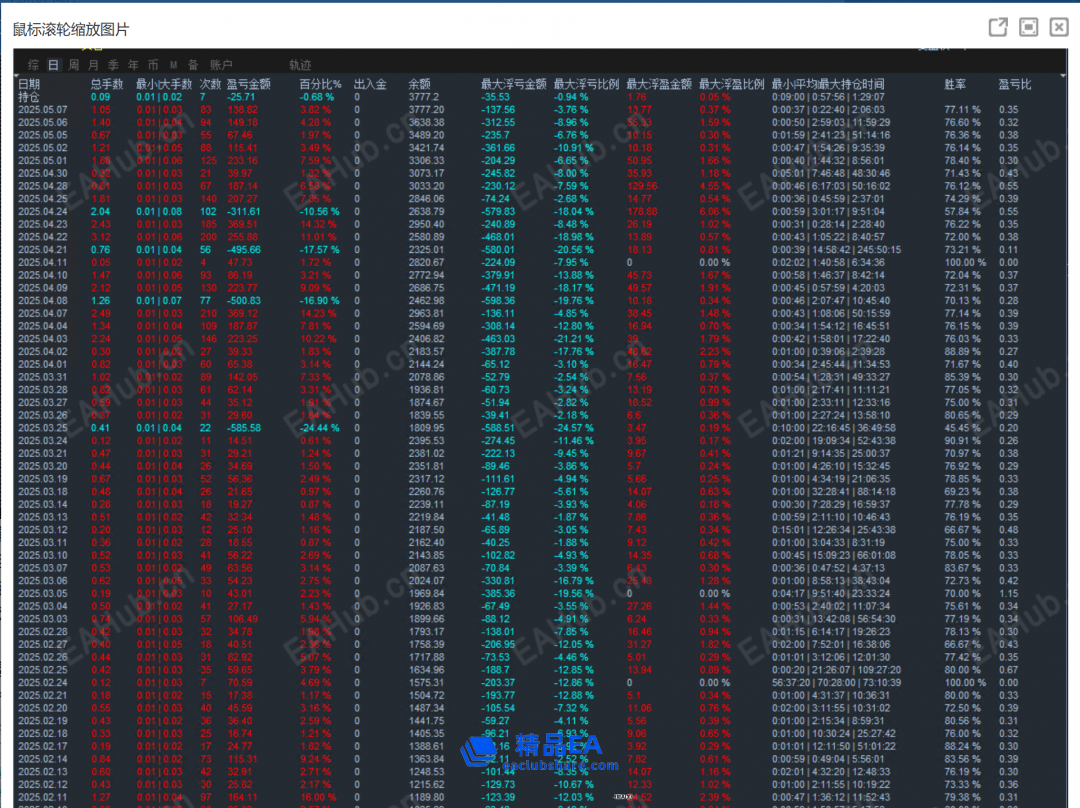Click the 胜率 column header
This screenshot has width=1080, height=808.
coord(955,85)
